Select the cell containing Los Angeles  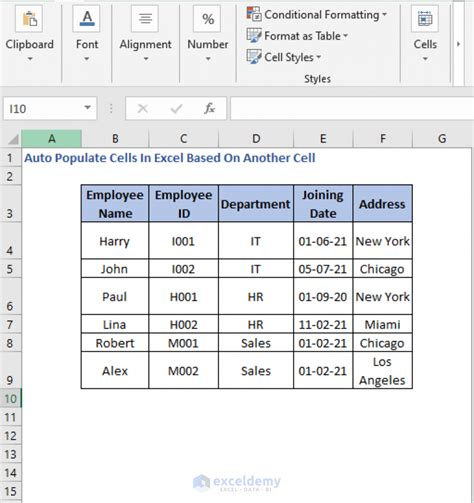coord(383,370)
